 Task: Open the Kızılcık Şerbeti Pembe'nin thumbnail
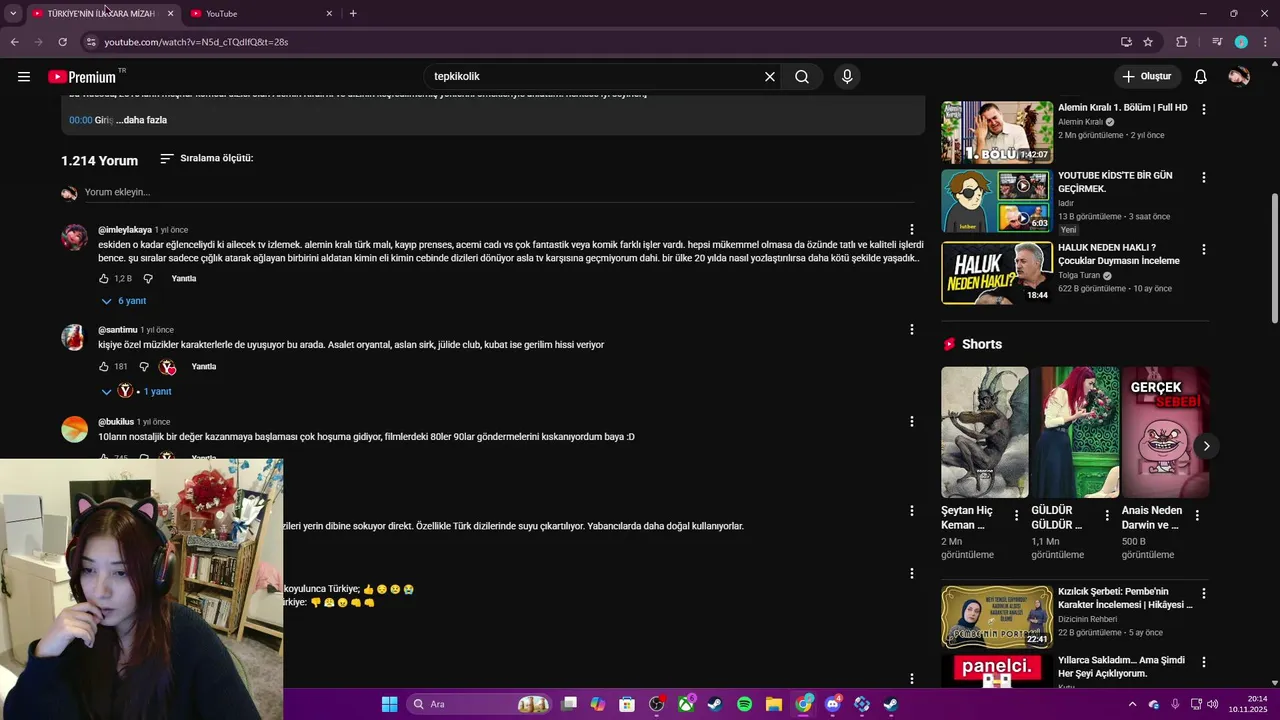click(997, 617)
